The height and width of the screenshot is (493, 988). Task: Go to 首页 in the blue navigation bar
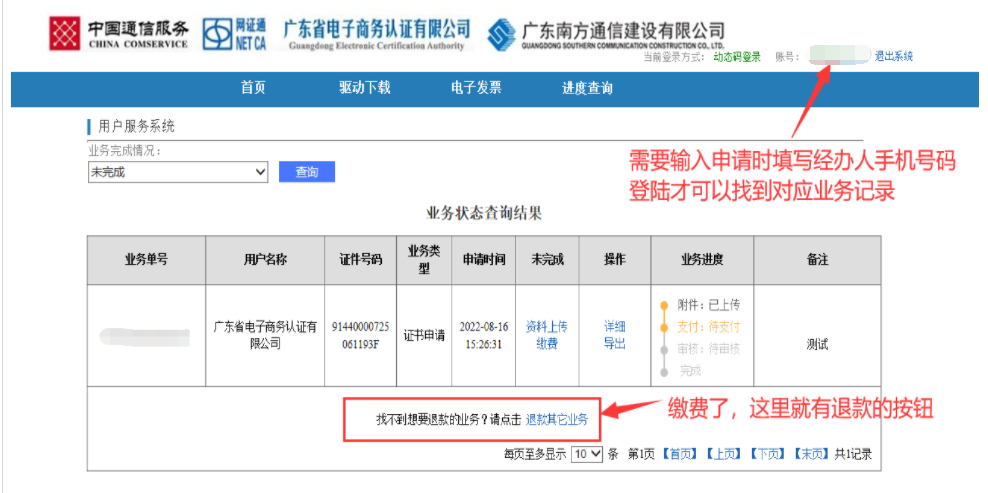(253, 88)
